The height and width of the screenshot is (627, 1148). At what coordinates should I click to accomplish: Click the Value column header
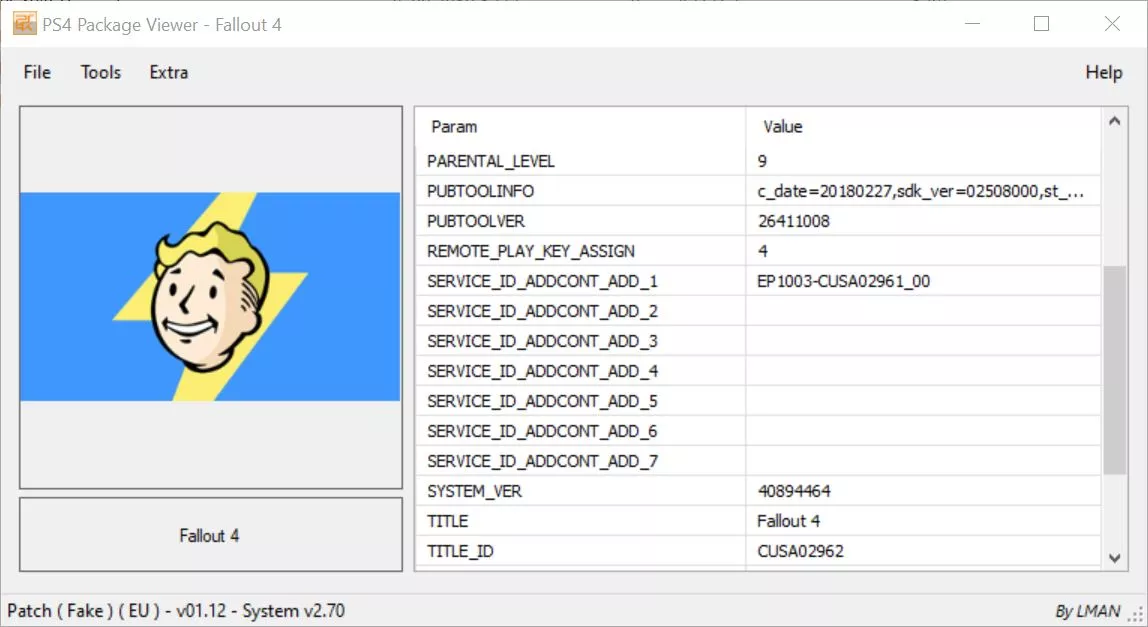tap(783, 127)
